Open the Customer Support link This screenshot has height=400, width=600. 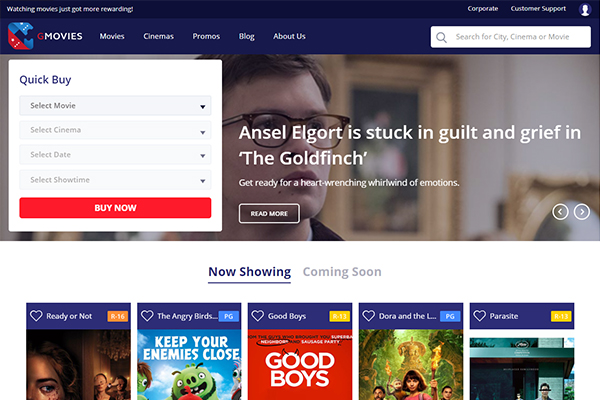pyautogui.click(x=538, y=8)
